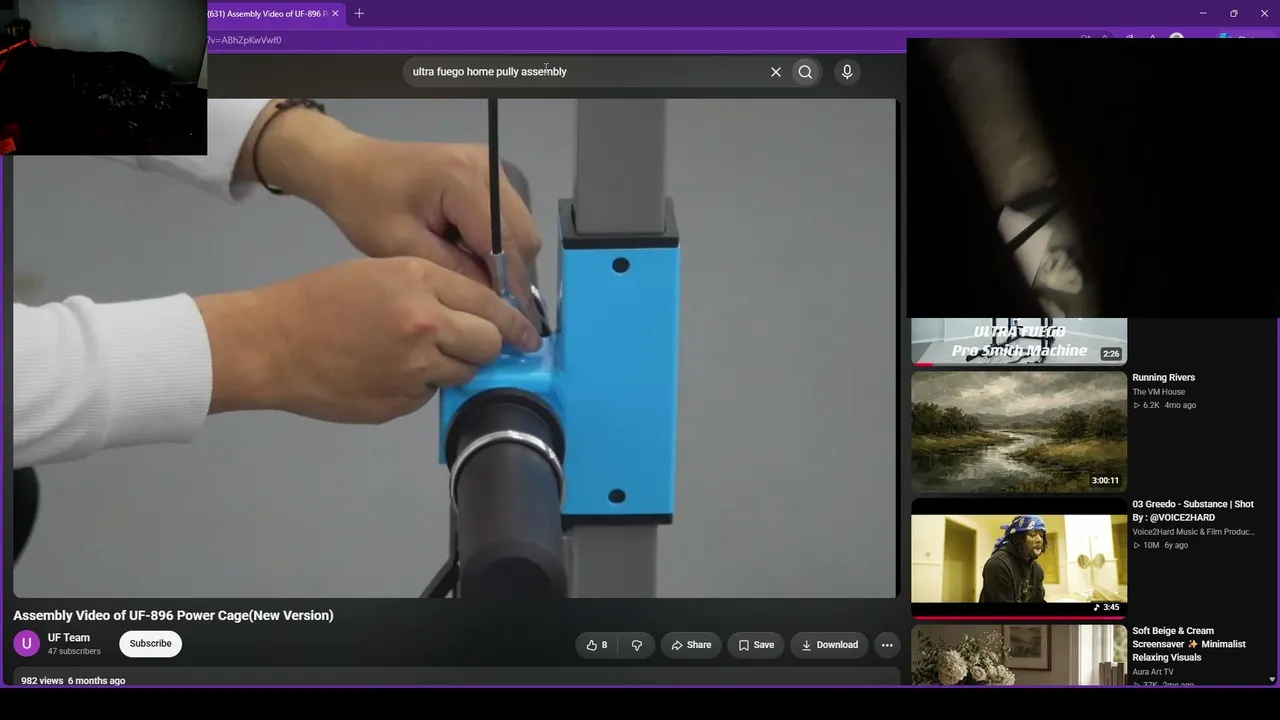Open the Ultra Fuego Pro Smith Machine thumbnail

pos(1019,341)
